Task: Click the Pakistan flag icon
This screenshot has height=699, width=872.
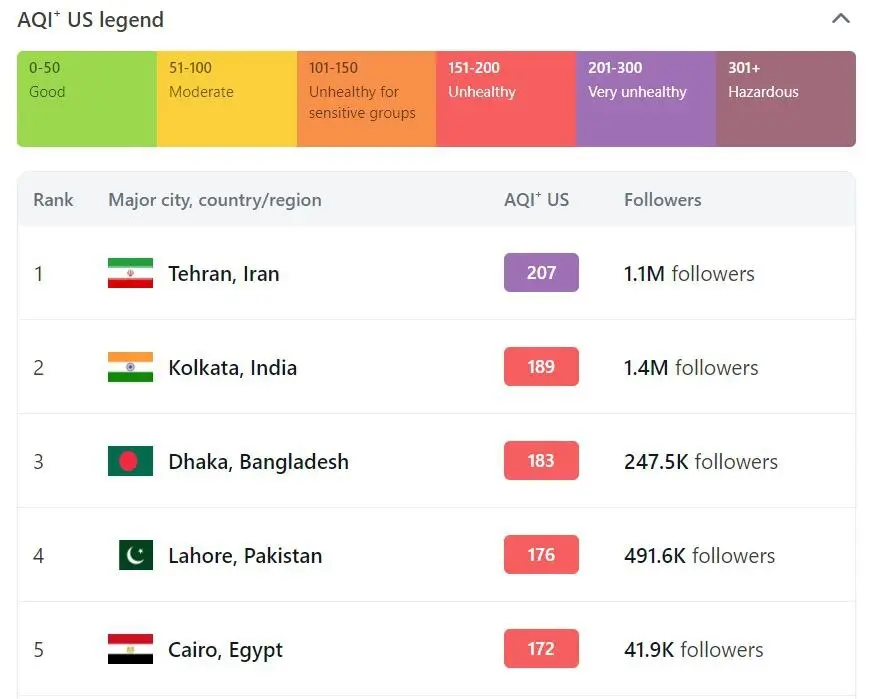Action: (135, 555)
